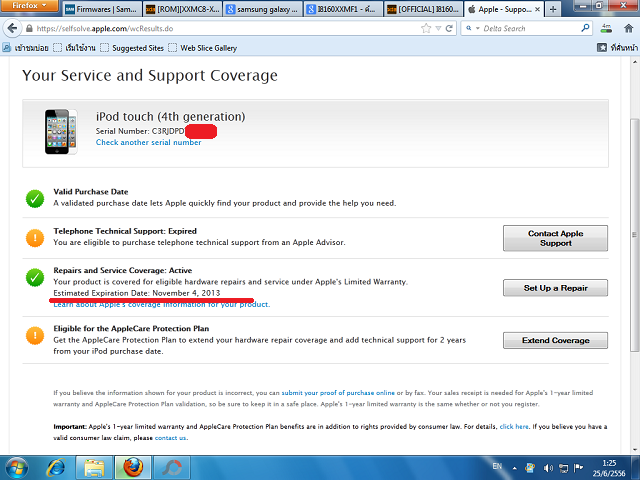Bookmark this page with the star icon

click(x=426, y=29)
